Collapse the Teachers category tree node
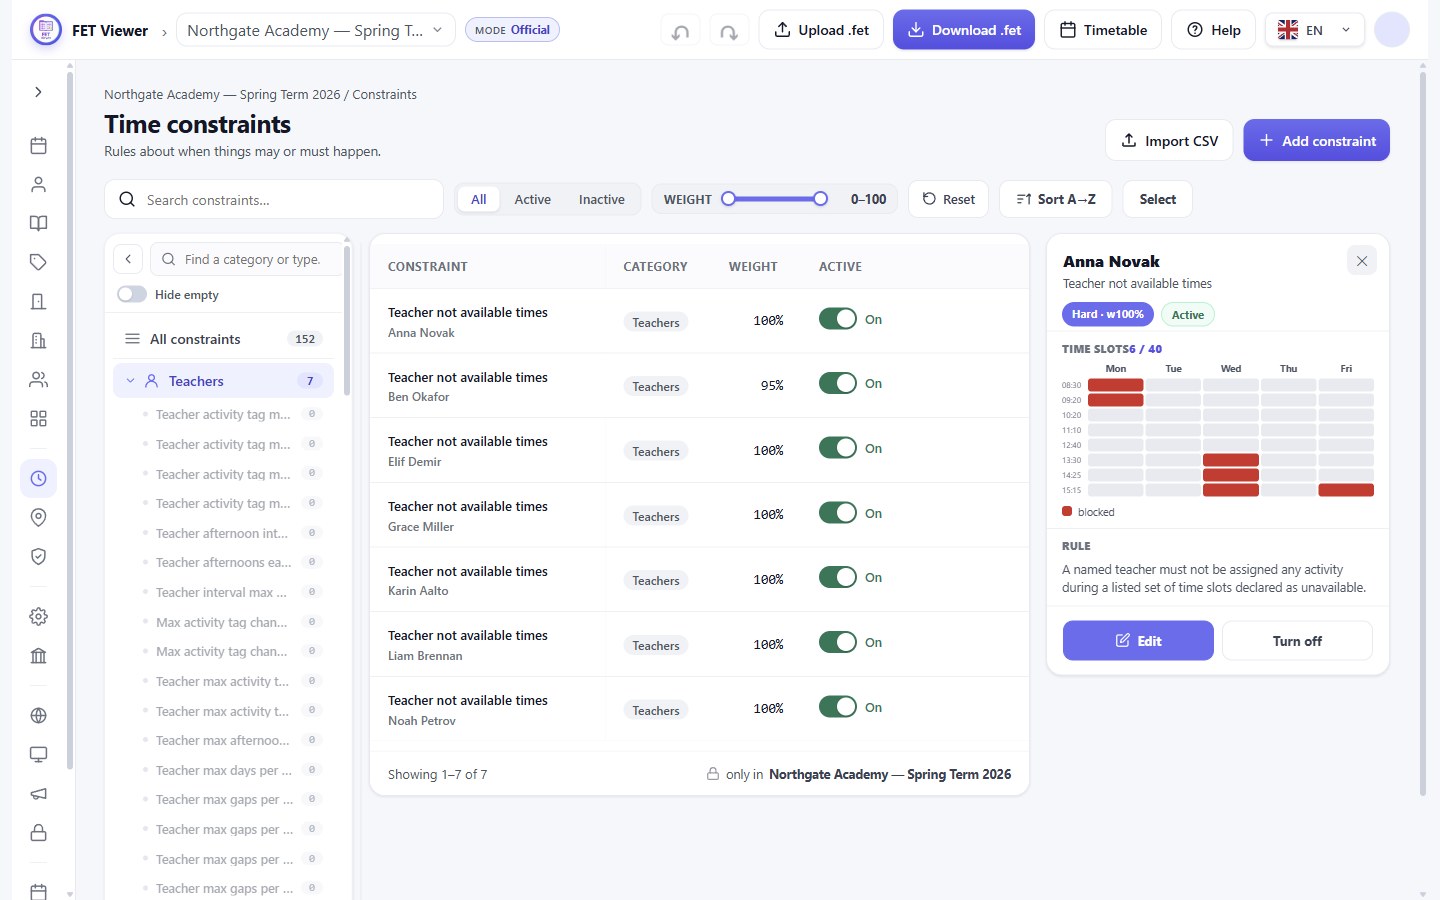This screenshot has height=900, width=1440. coord(130,381)
